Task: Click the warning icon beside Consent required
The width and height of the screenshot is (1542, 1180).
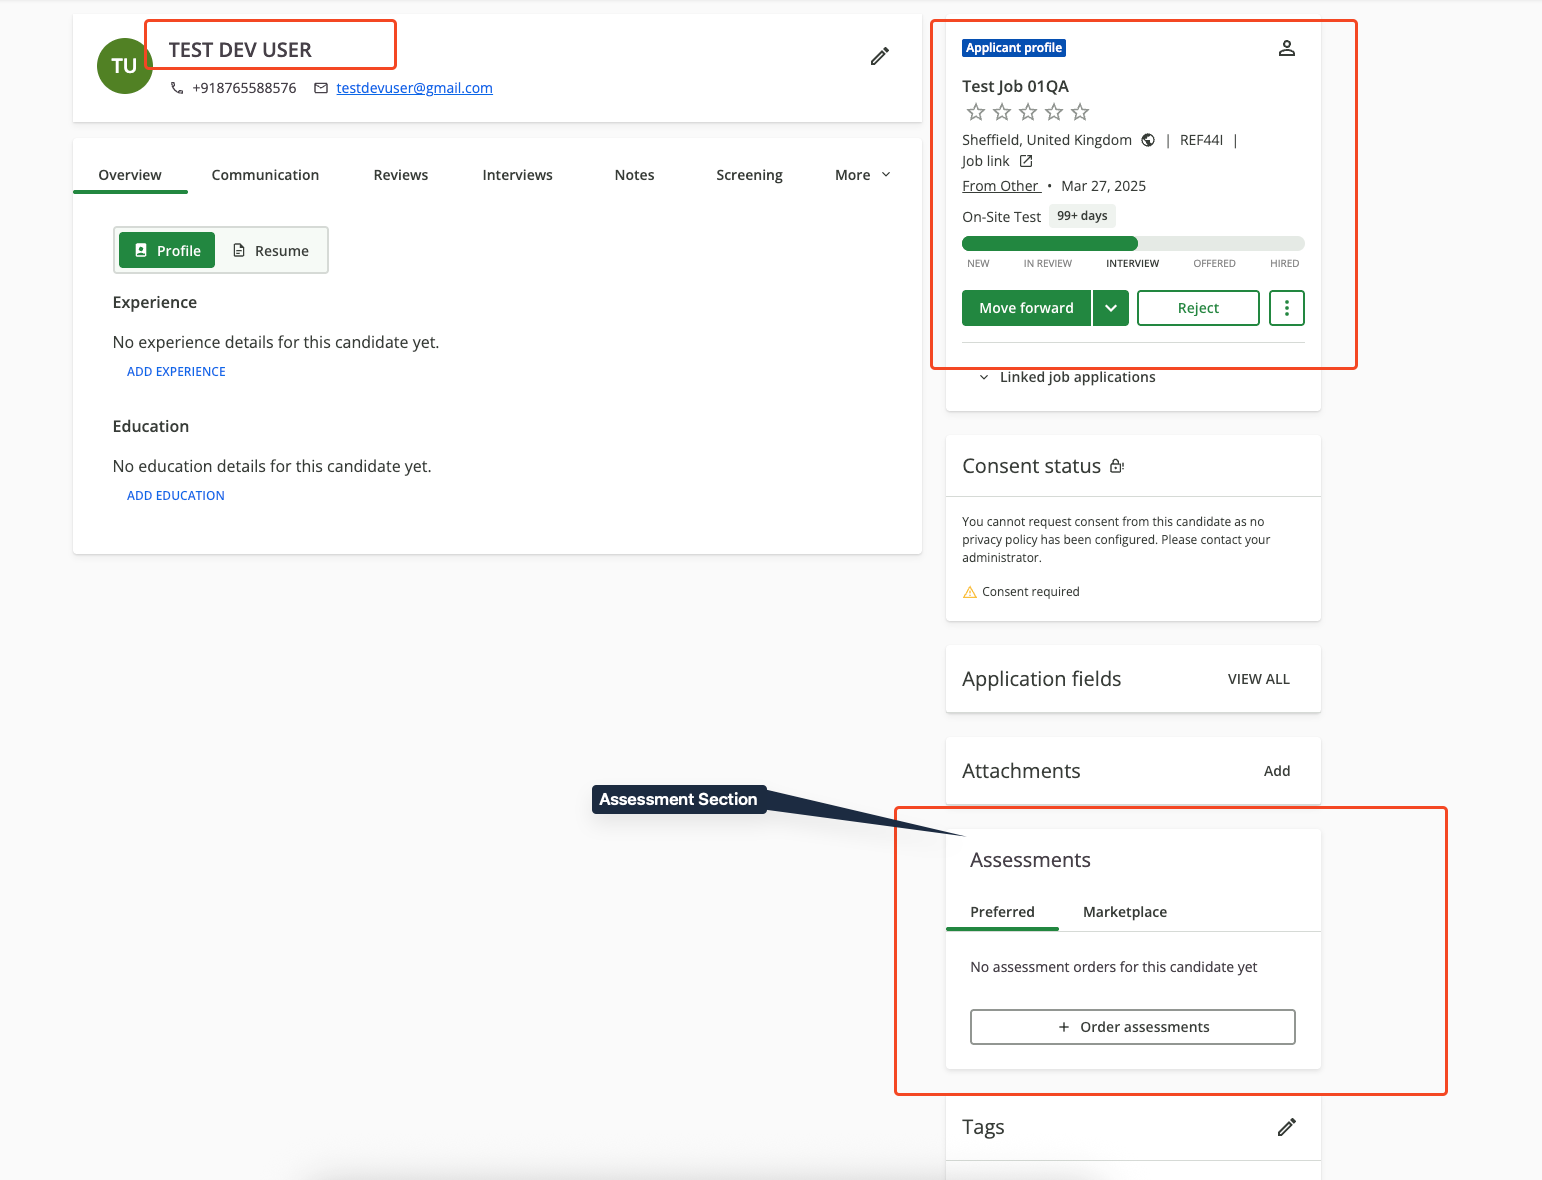Action: [x=969, y=591]
